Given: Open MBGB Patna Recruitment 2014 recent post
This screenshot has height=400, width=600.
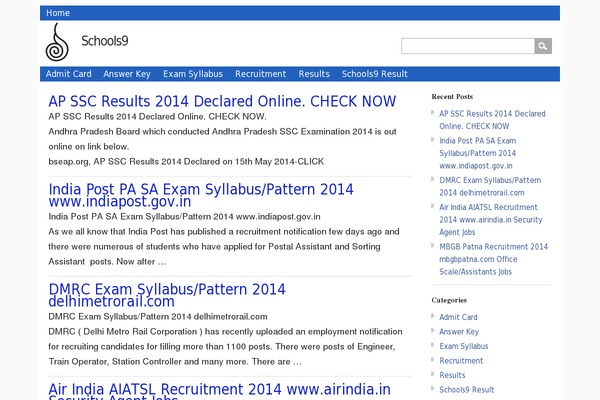Looking at the screenshot, I should tap(493, 259).
